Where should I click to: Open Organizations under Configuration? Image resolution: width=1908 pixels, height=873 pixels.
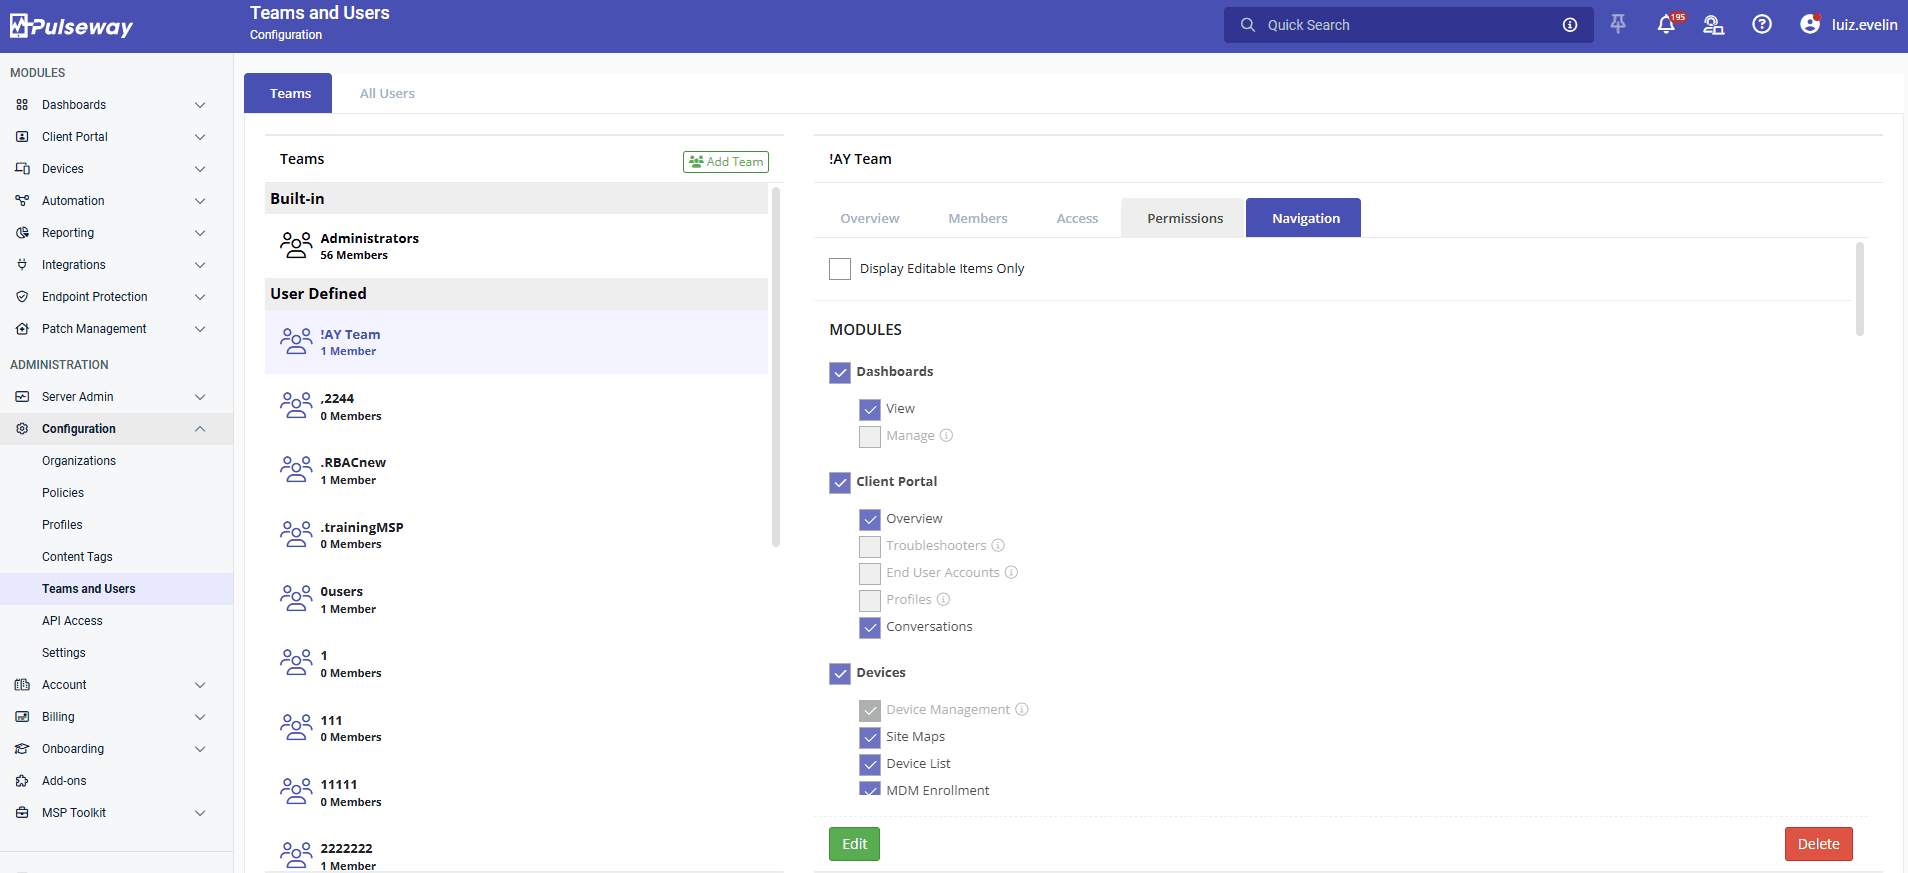point(79,461)
